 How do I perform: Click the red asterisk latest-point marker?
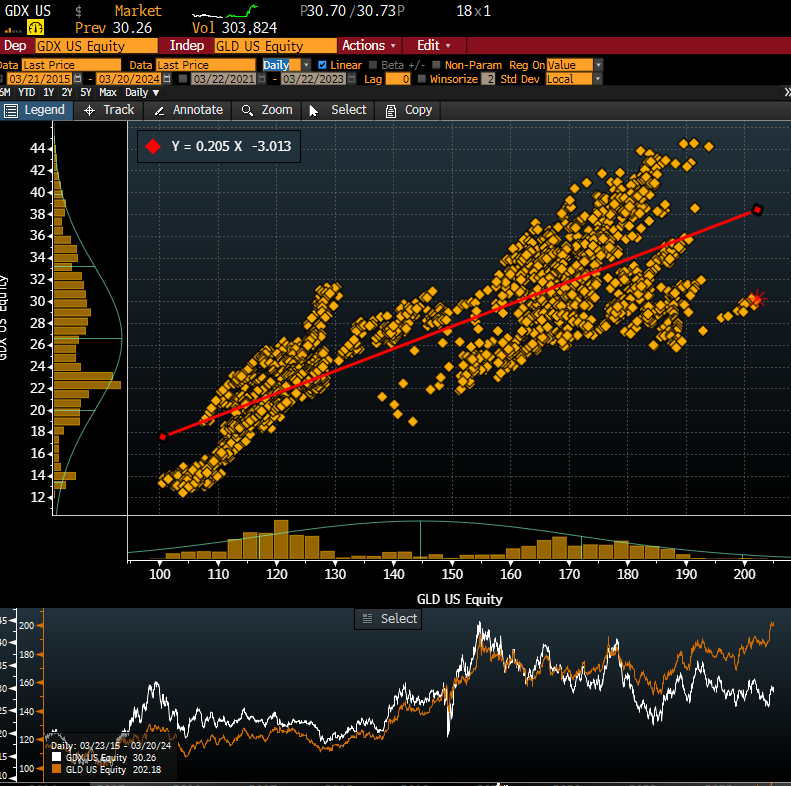click(756, 300)
